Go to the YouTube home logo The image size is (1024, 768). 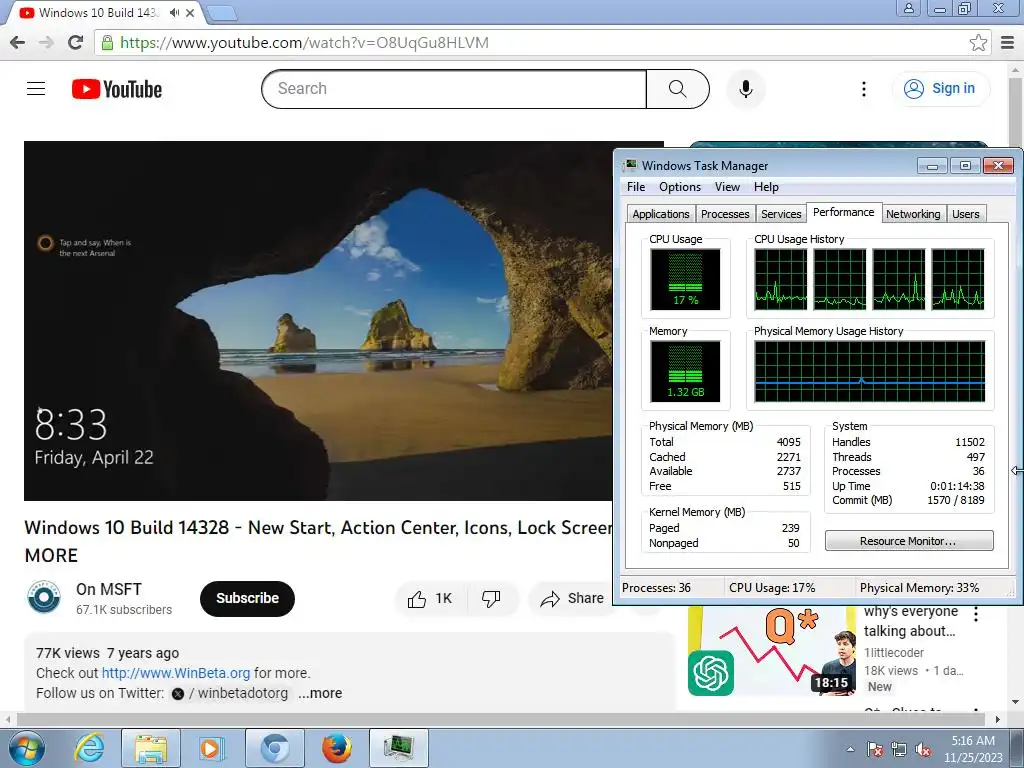pos(117,89)
